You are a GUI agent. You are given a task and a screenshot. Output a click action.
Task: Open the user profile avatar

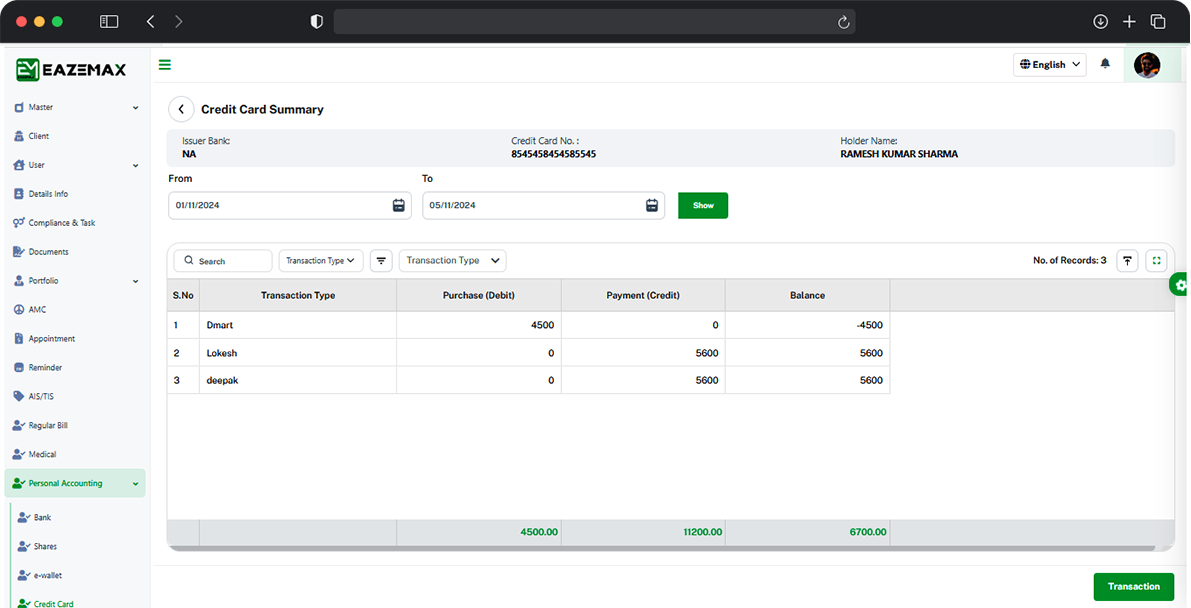tap(1147, 65)
